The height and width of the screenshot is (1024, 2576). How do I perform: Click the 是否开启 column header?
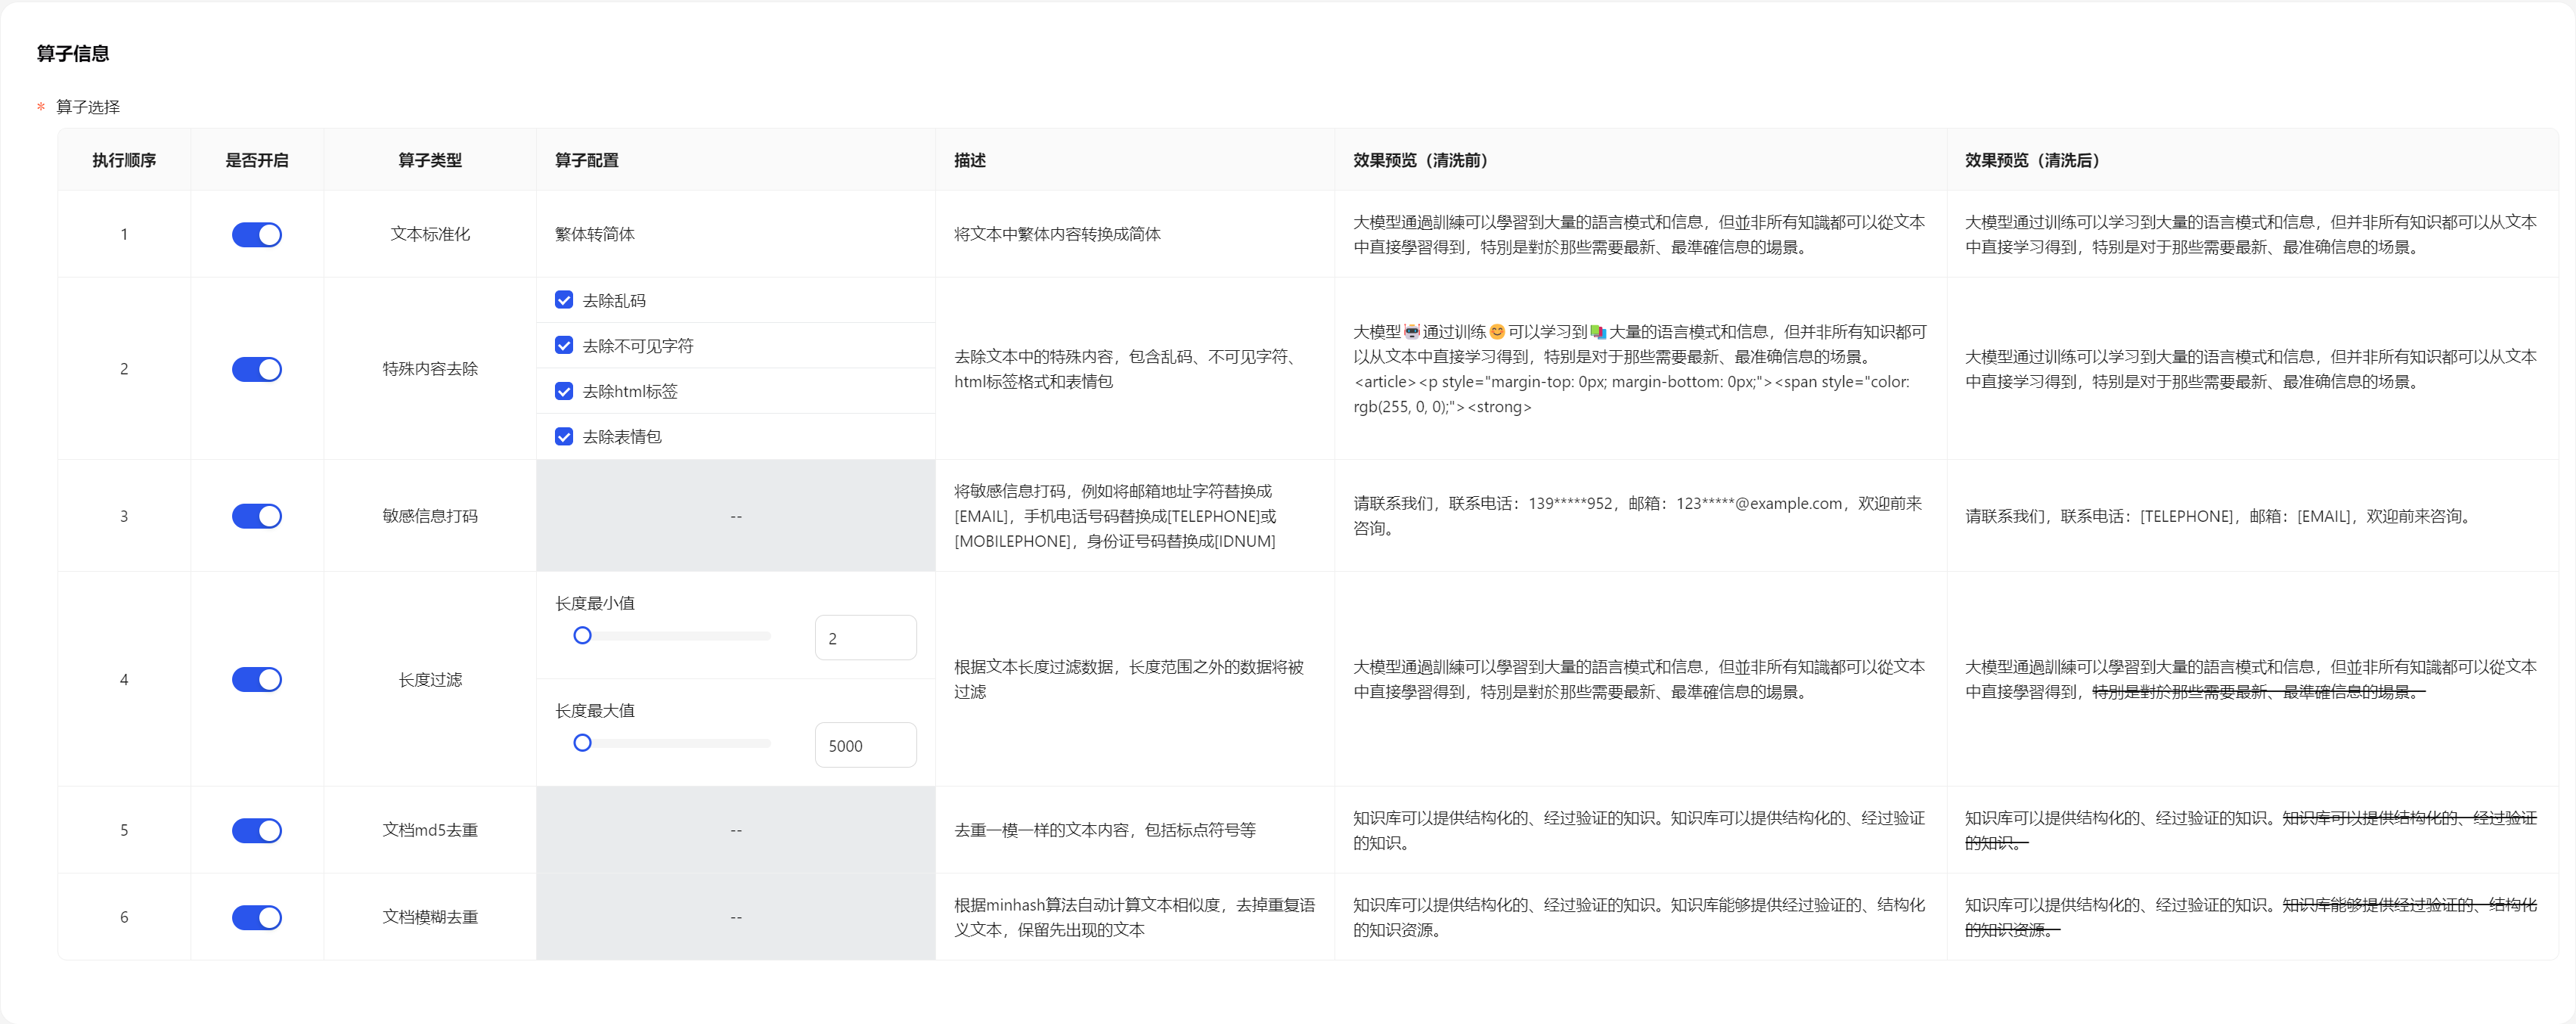pos(257,160)
